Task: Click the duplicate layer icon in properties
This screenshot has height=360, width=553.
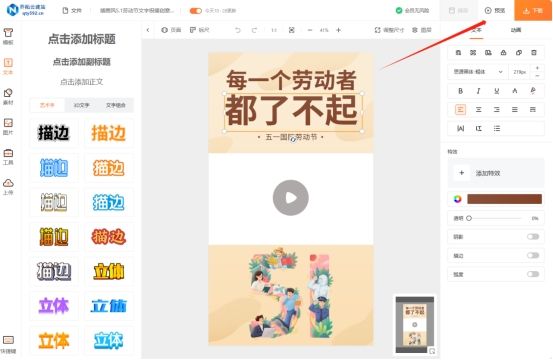Action: click(x=519, y=53)
